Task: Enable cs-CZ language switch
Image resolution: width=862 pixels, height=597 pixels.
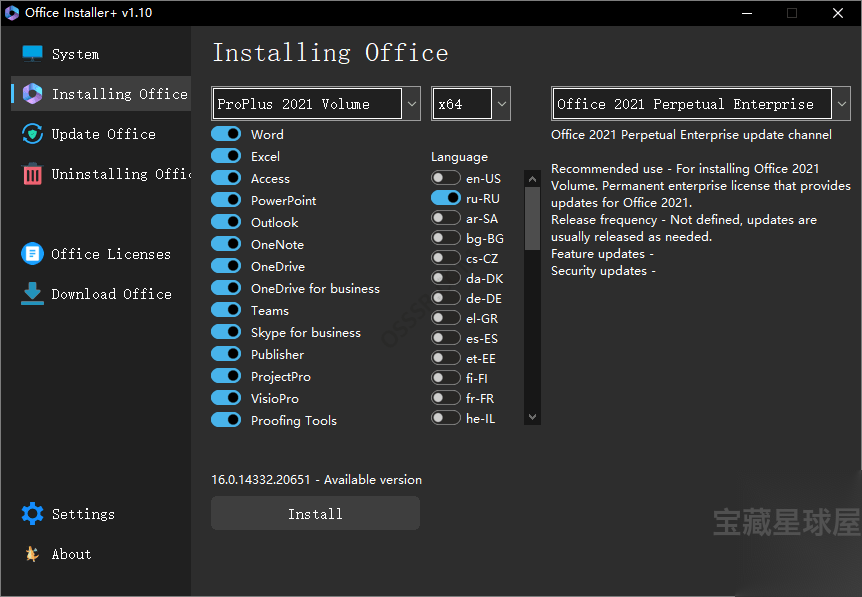Action: [x=446, y=257]
